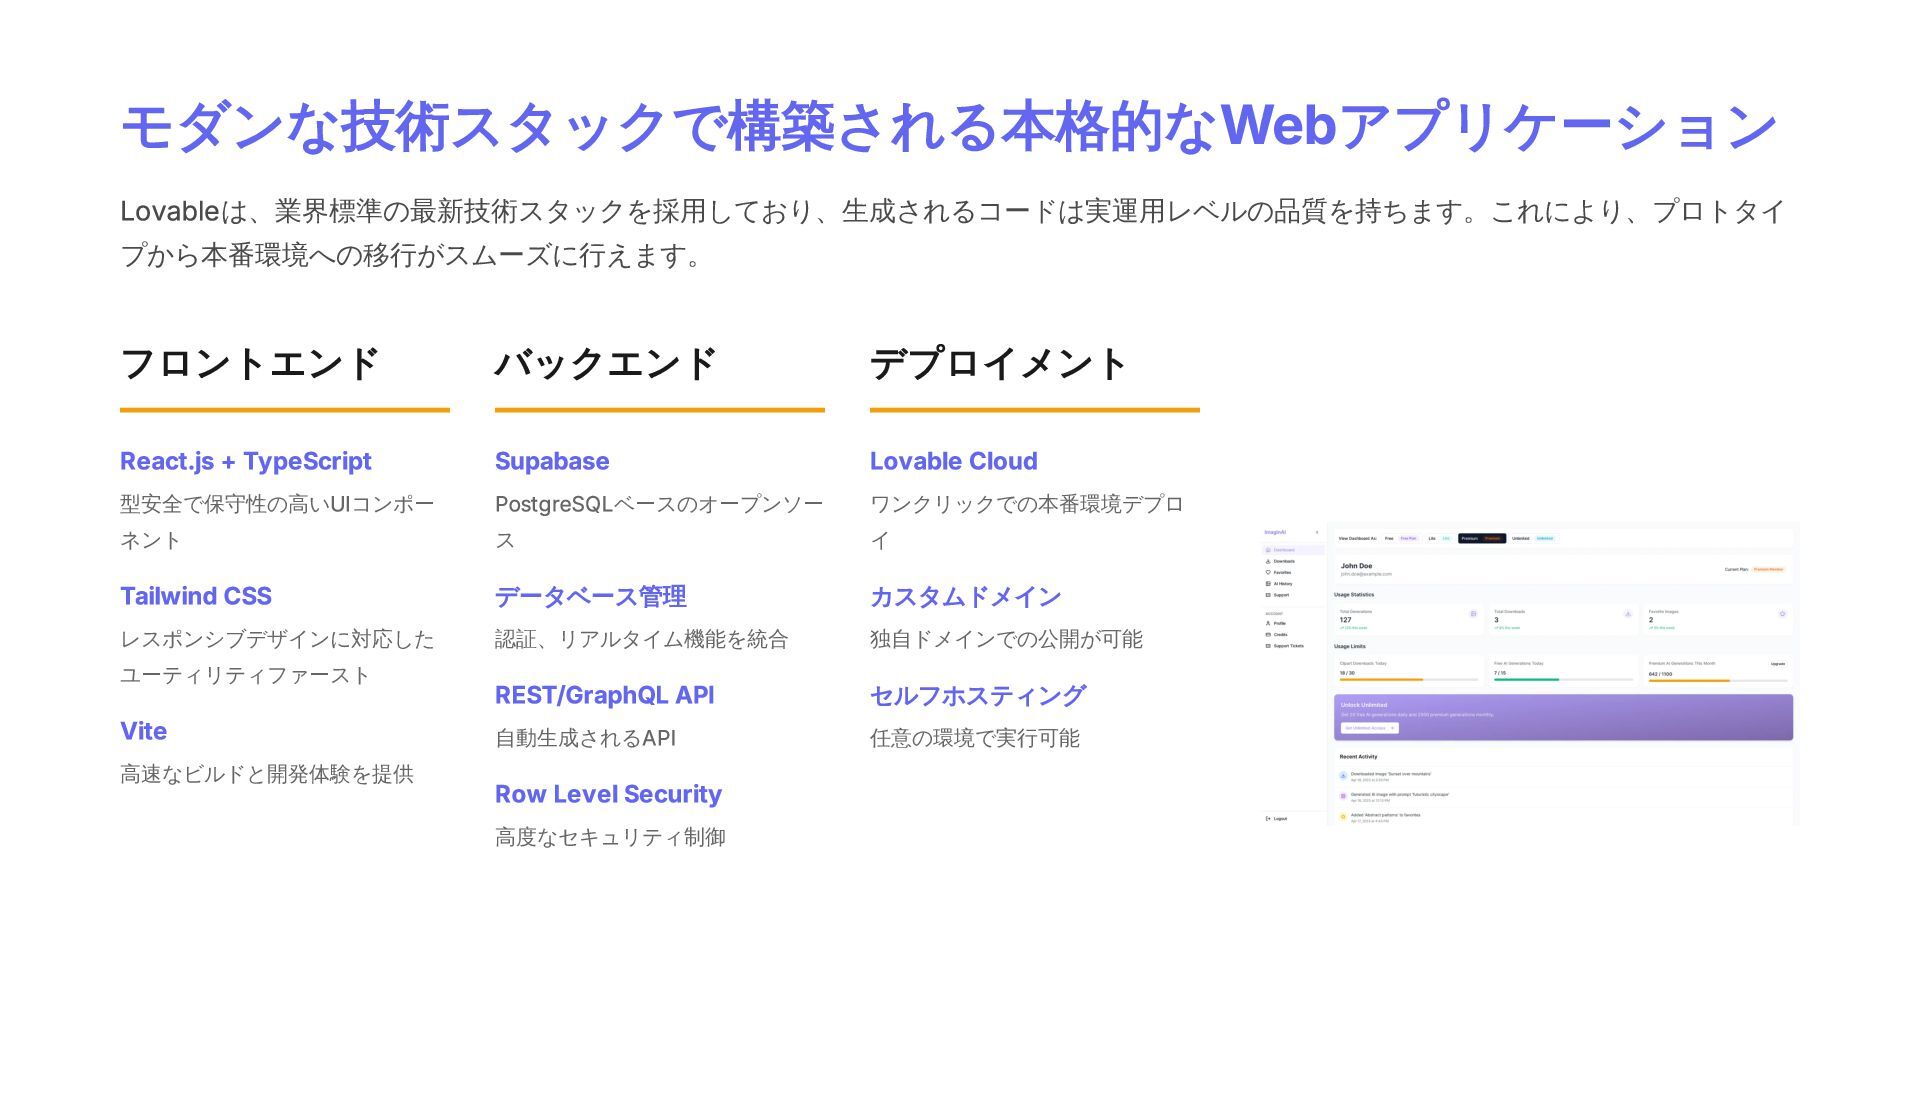Click the download icon on Total Downloads card
The image size is (1920, 1102).
click(1628, 614)
